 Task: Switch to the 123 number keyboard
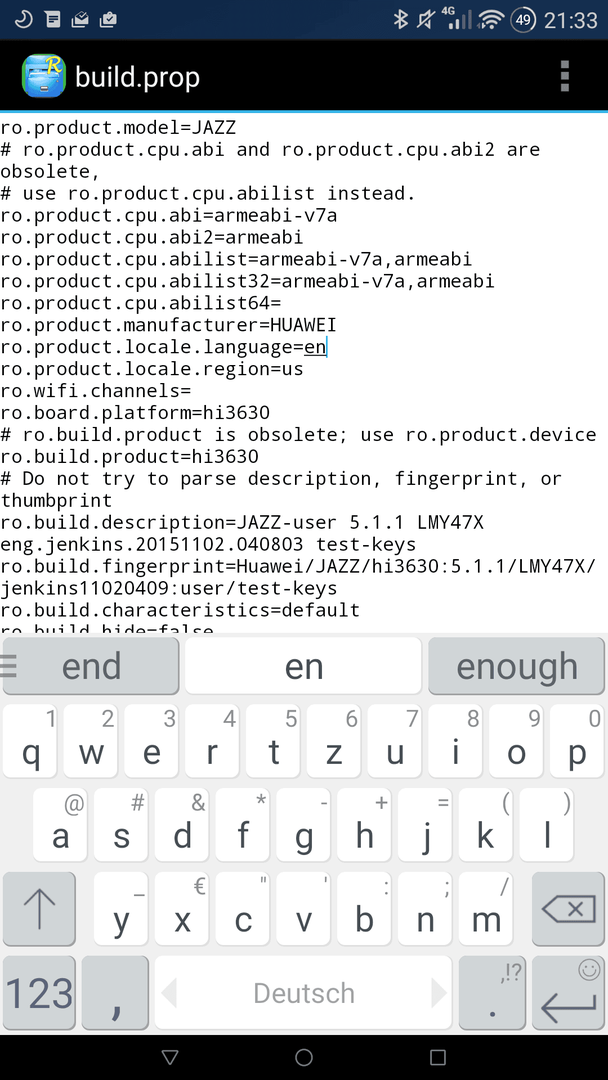click(x=39, y=993)
